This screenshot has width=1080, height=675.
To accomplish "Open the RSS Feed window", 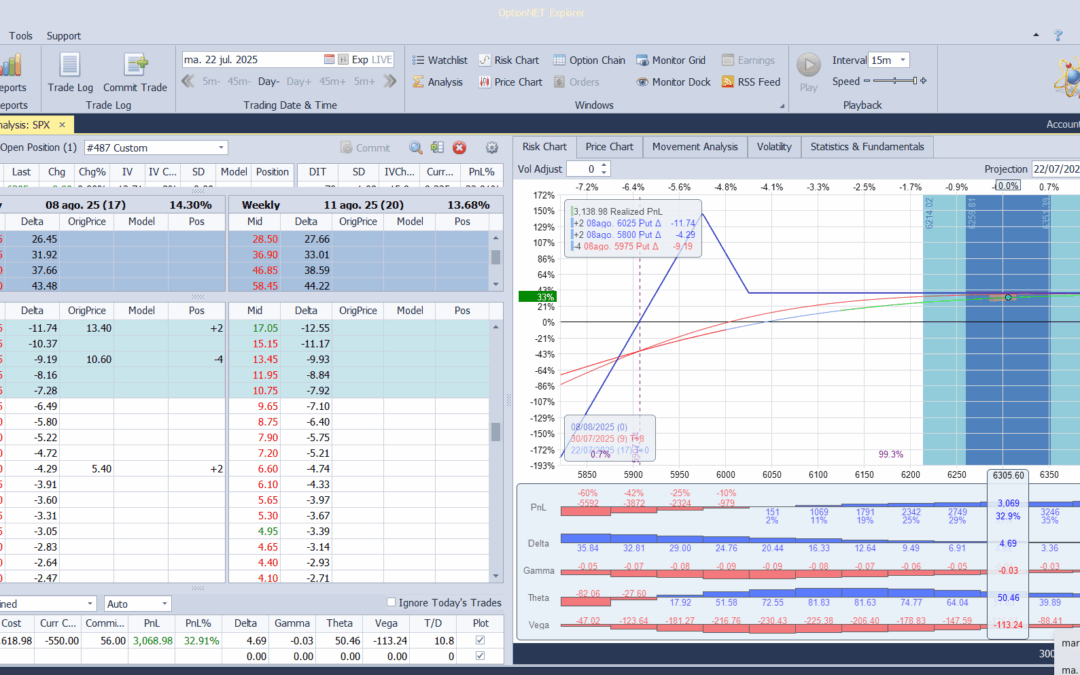I will [x=751, y=82].
